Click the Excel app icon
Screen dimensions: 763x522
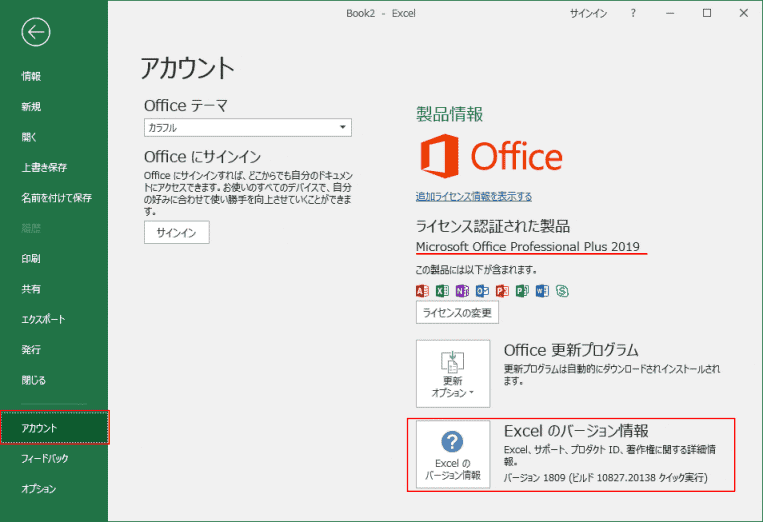coord(442,291)
